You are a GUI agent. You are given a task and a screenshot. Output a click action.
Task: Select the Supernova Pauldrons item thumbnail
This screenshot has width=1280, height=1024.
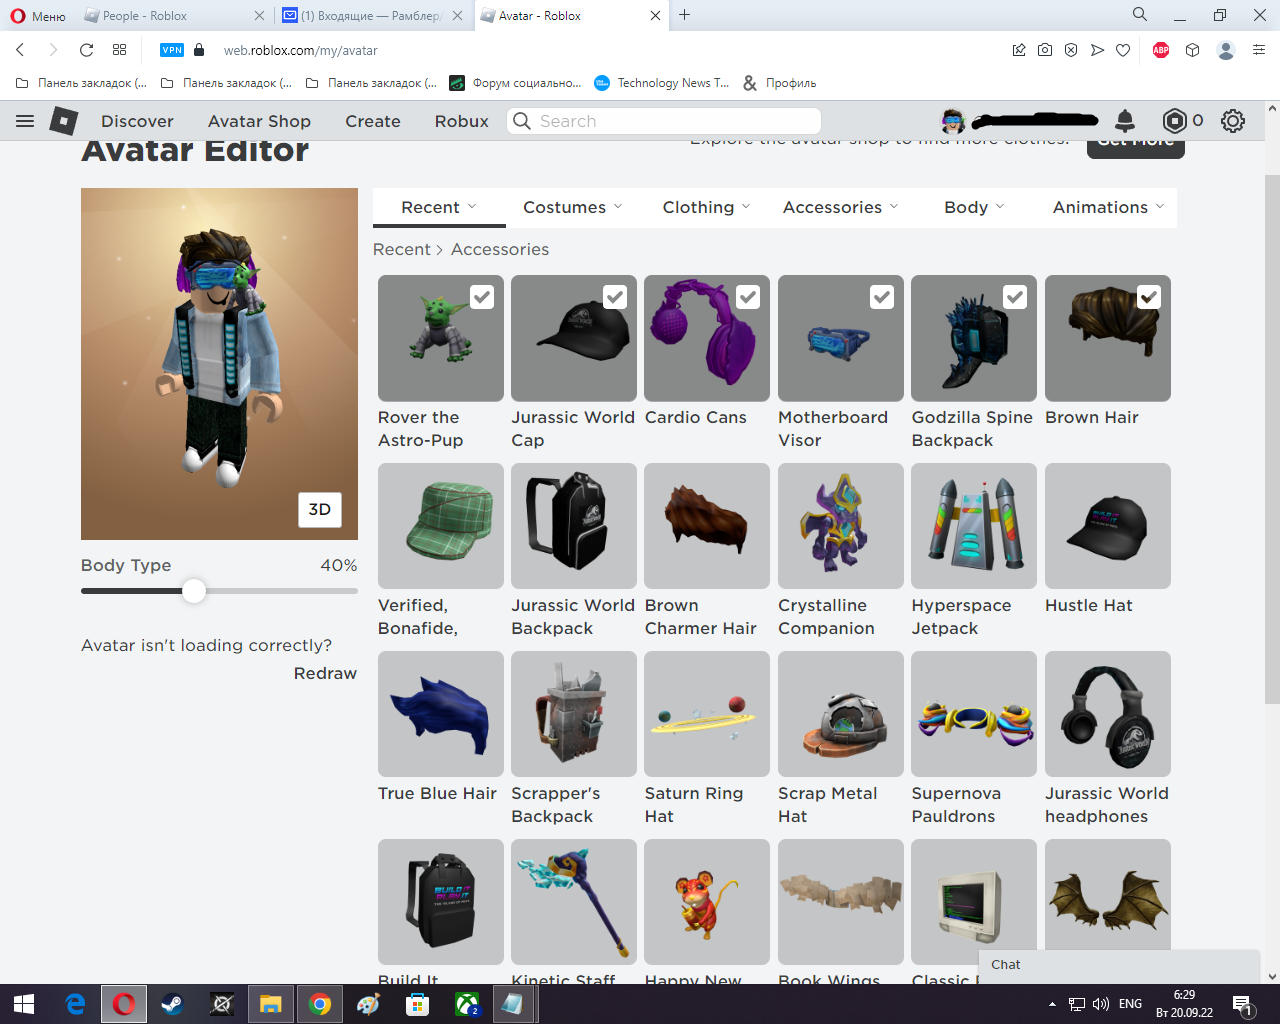coord(974,713)
